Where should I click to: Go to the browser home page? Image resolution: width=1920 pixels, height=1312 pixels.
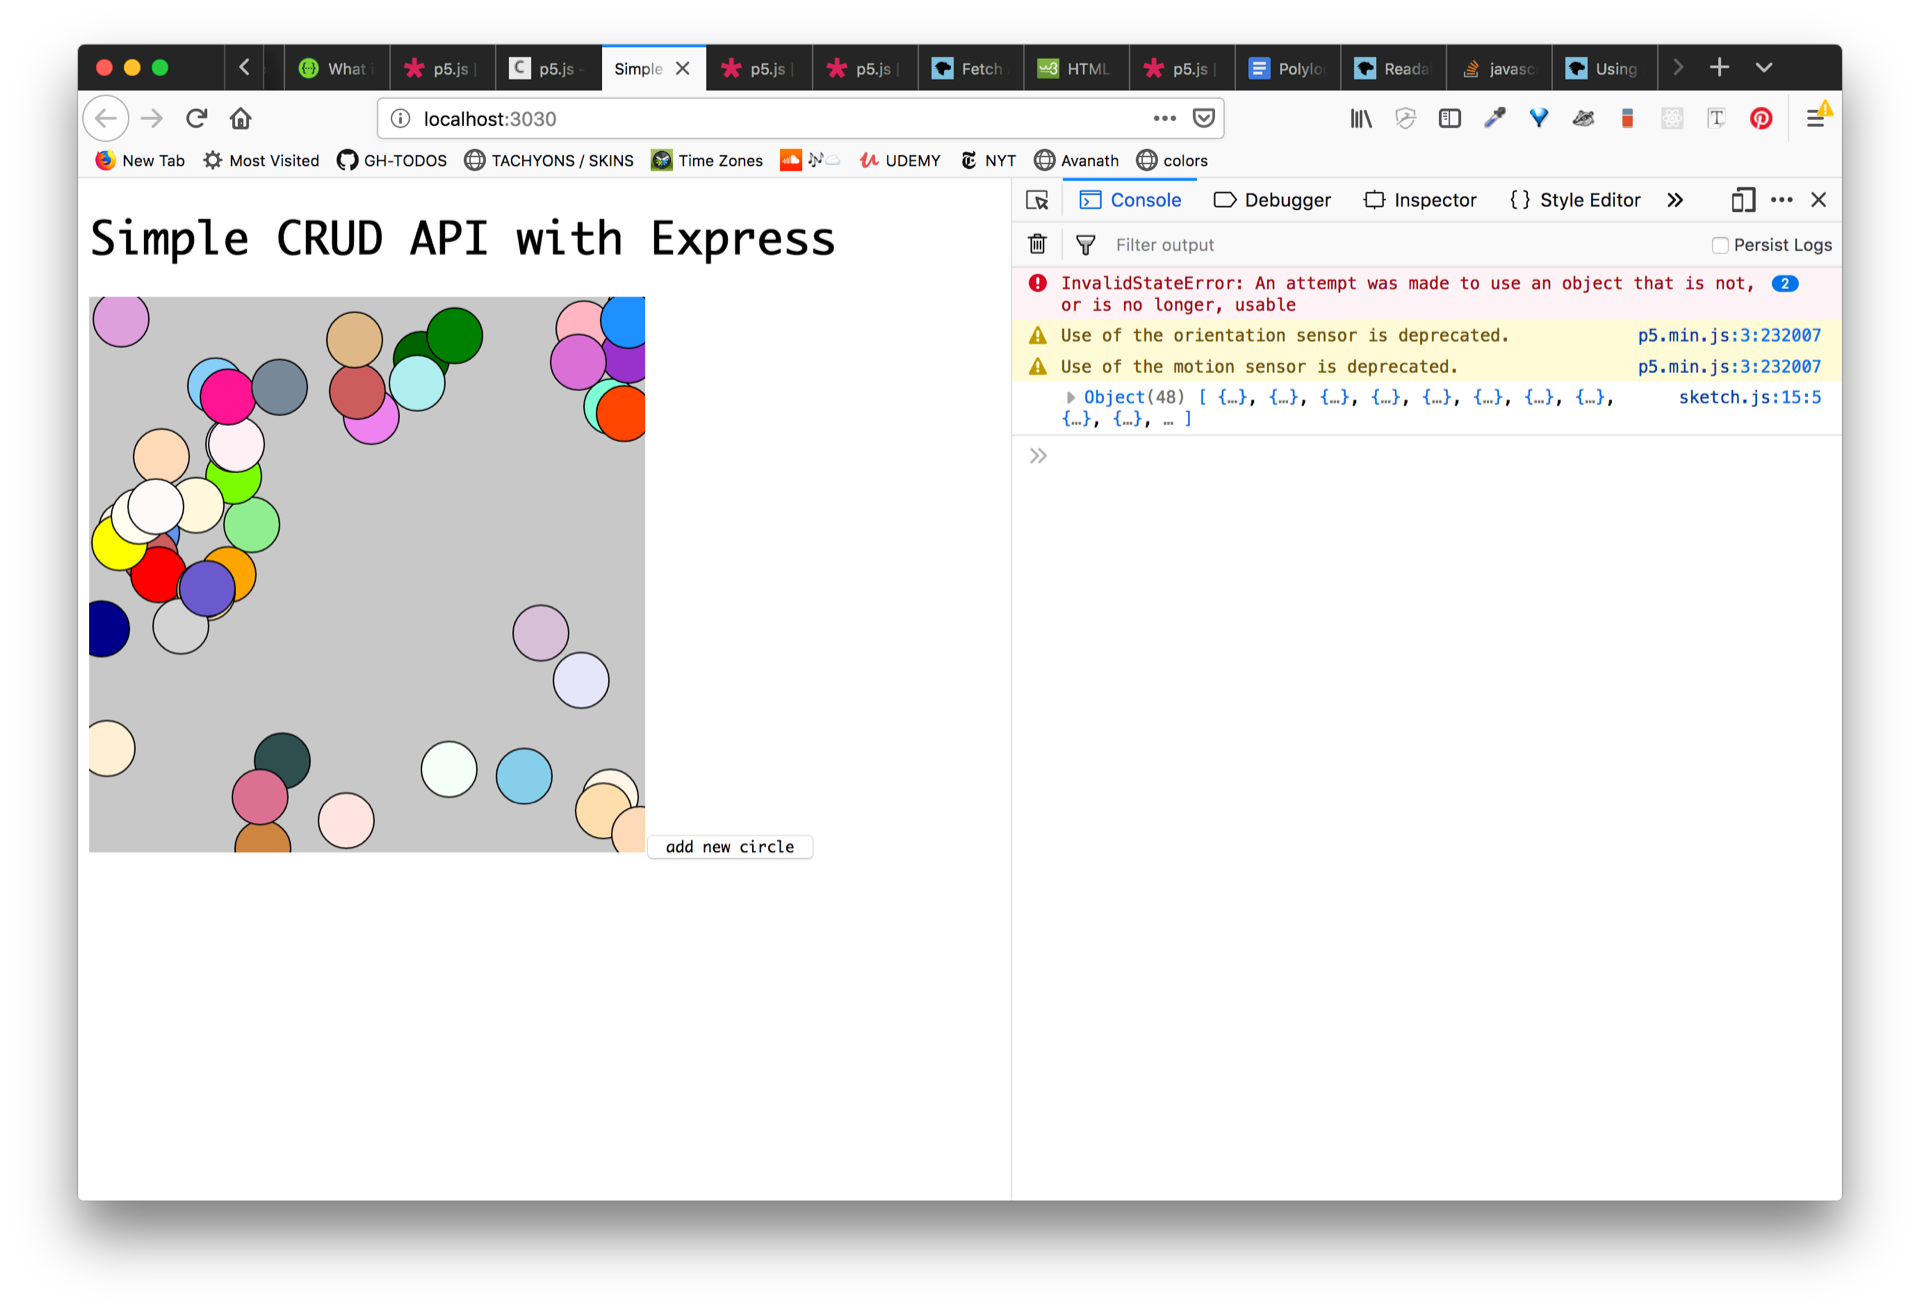pyautogui.click(x=240, y=119)
